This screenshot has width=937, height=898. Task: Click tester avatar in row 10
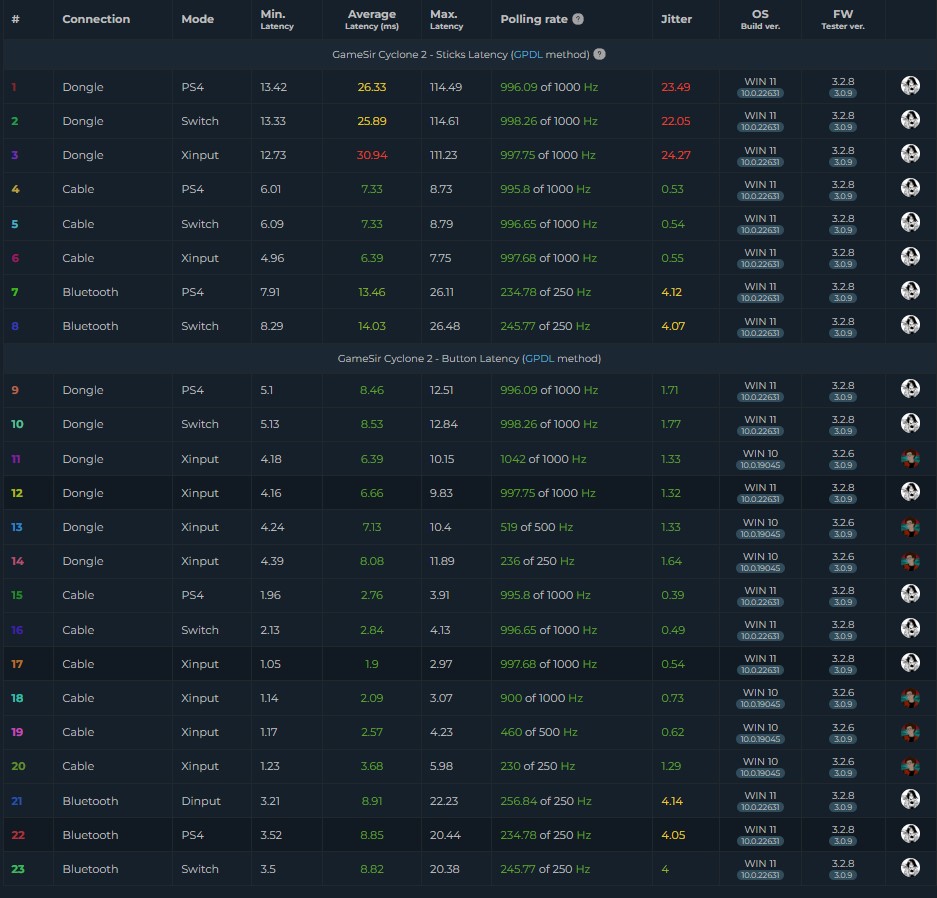(x=910, y=422)
